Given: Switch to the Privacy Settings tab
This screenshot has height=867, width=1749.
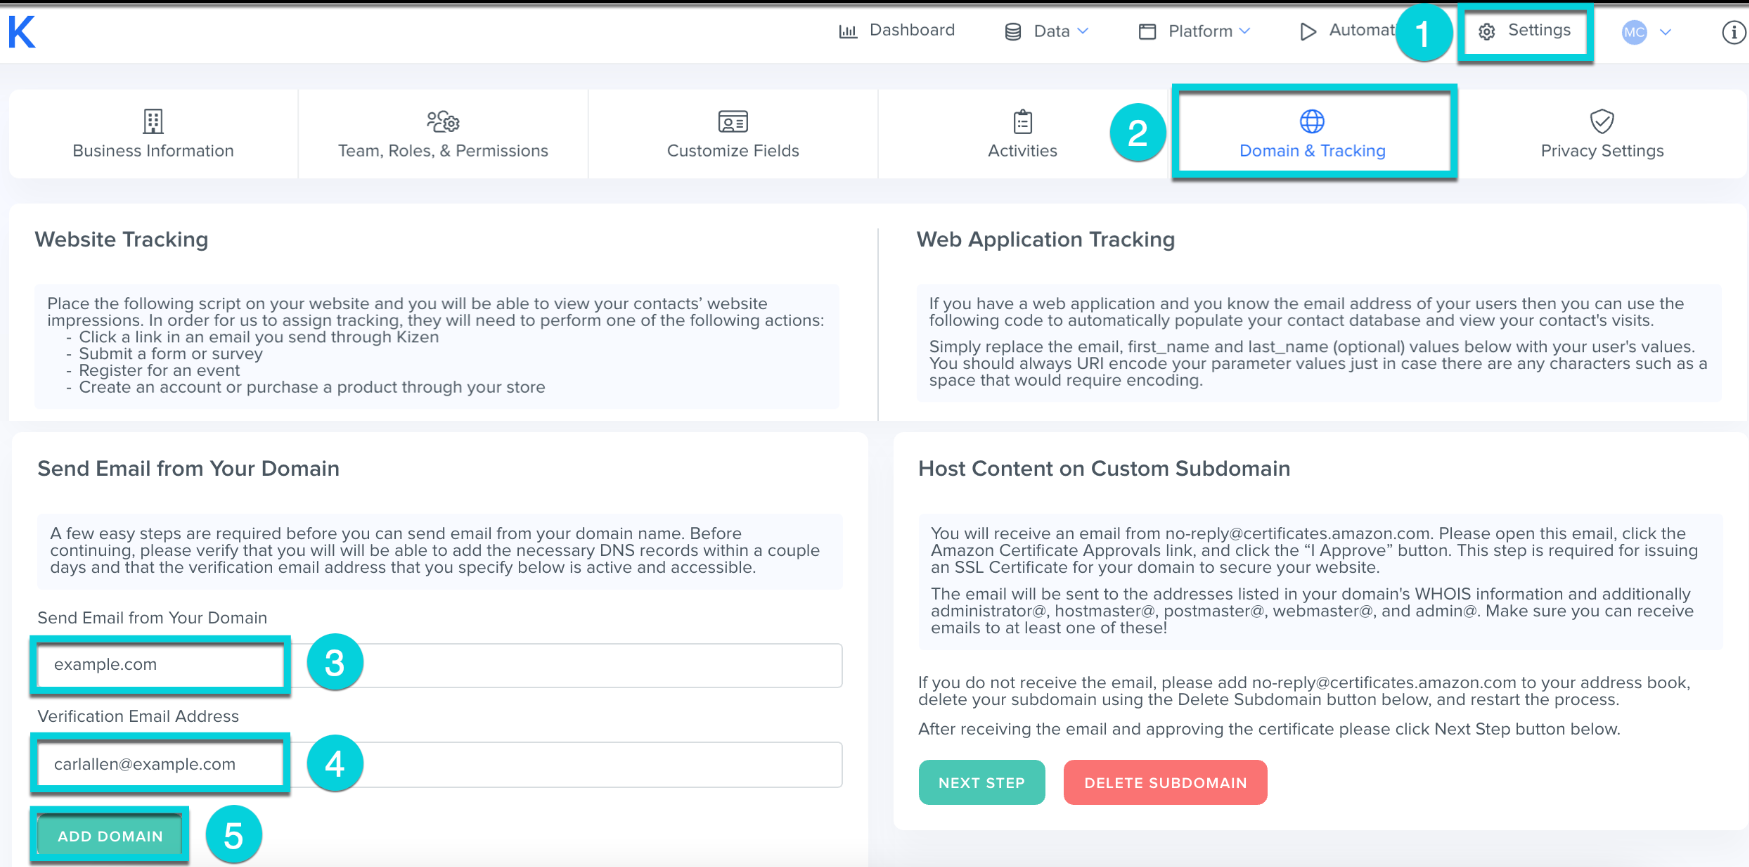Looking at the screenshot, I should pos(1602,134).
